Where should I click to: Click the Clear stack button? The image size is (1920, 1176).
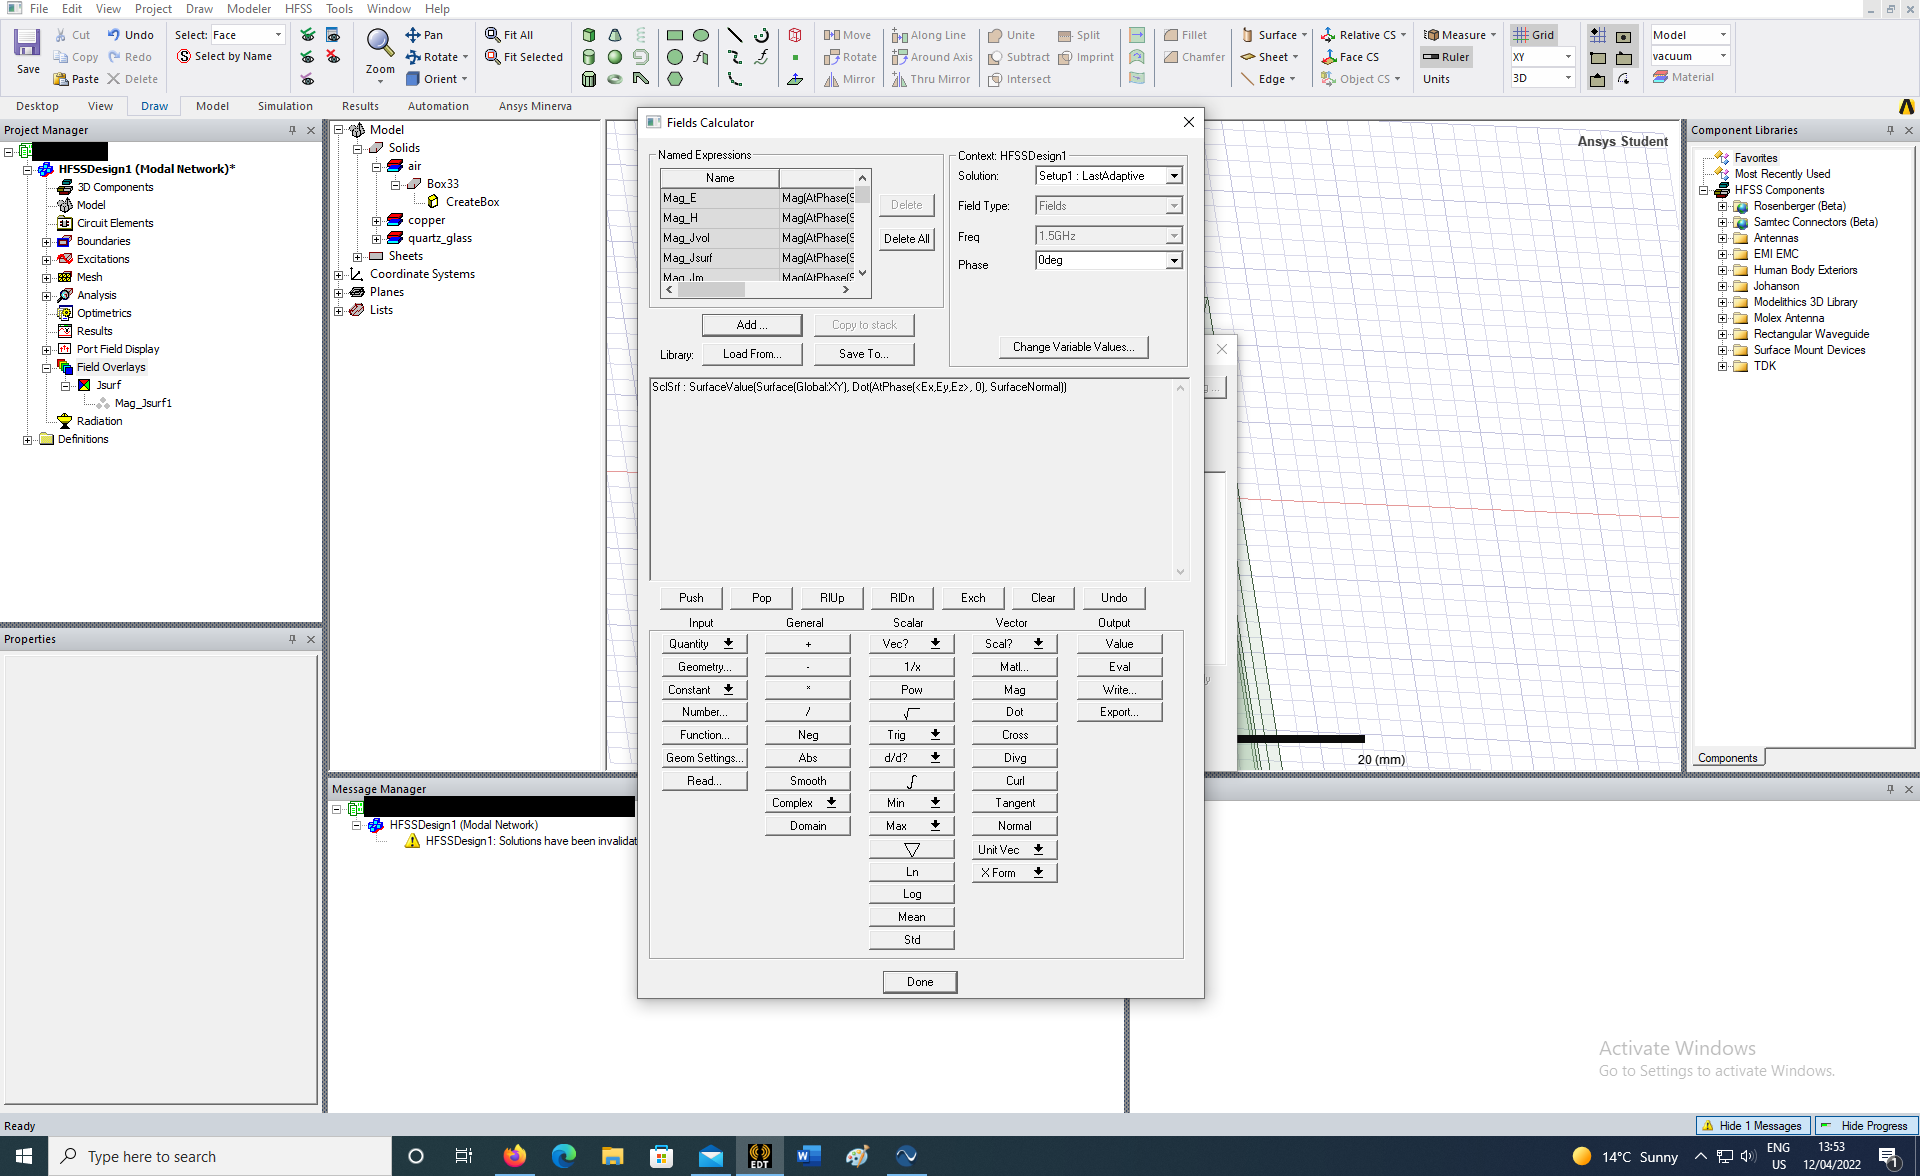tap(1042, 598)
